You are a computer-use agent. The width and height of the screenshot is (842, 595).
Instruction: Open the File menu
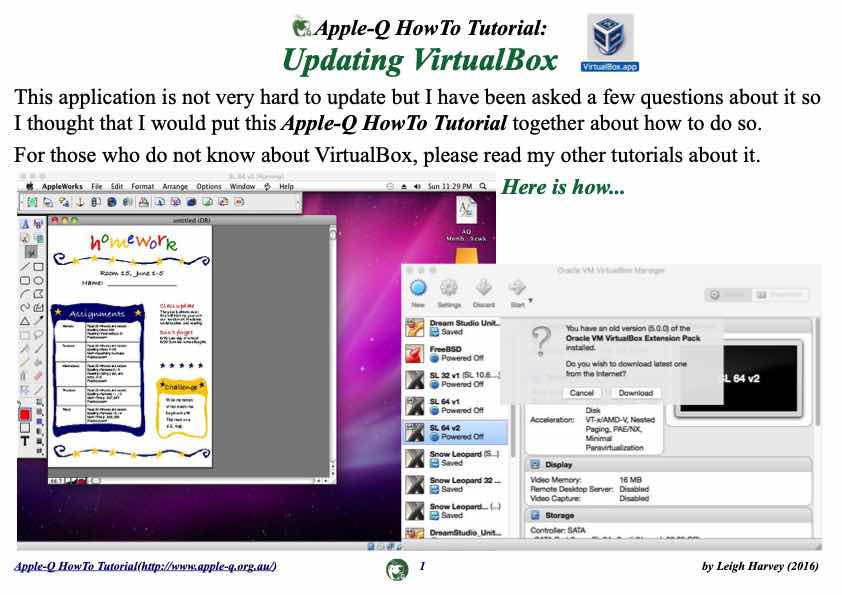[97, 186]
